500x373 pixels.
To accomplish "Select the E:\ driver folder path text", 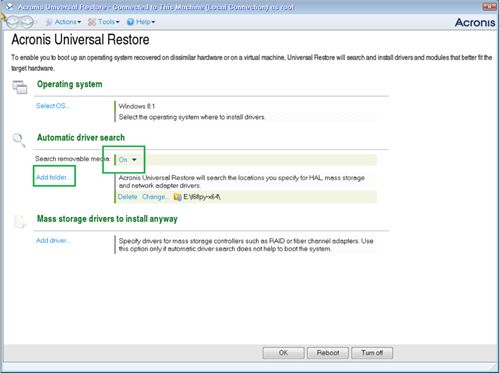I will (202, 197).
